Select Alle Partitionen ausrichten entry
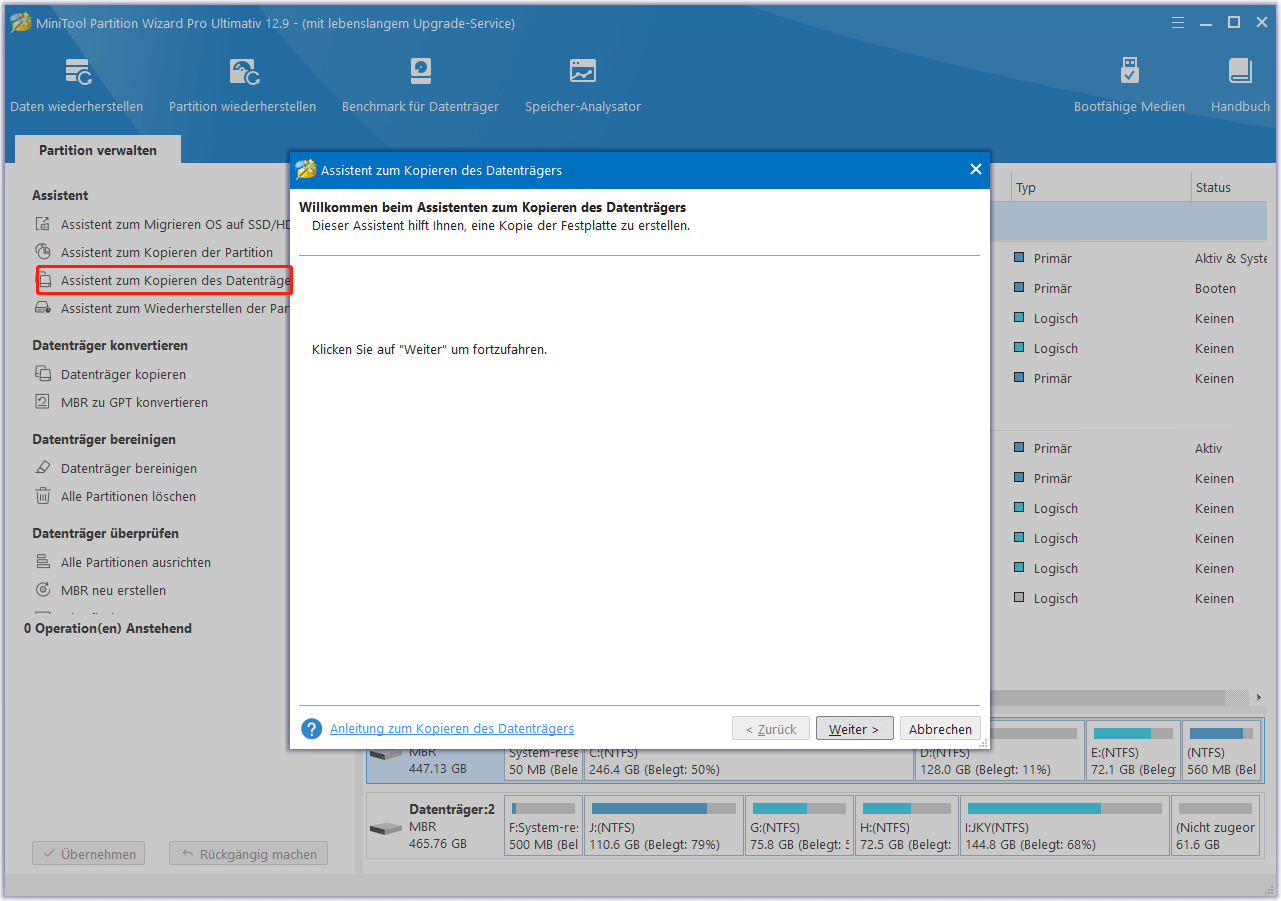This screenshot has width=1281, height=901. (x=136, y=562)
